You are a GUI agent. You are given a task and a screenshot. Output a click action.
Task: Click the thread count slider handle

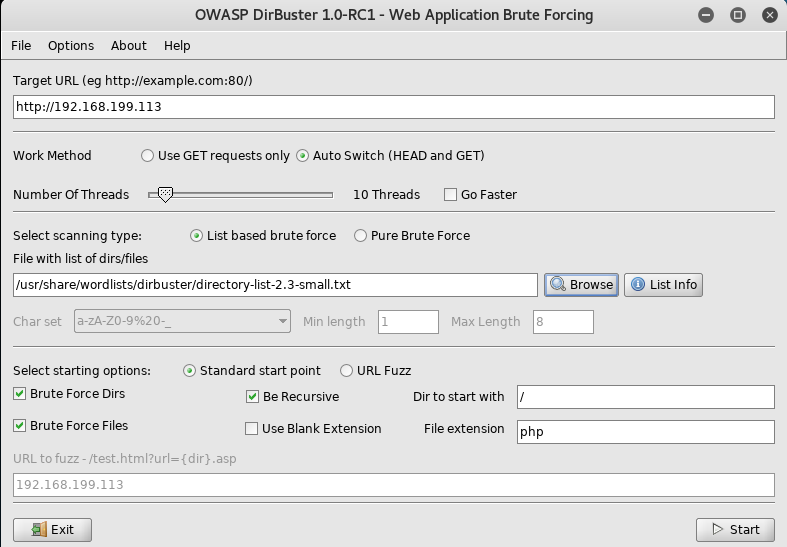pos(165,195)
